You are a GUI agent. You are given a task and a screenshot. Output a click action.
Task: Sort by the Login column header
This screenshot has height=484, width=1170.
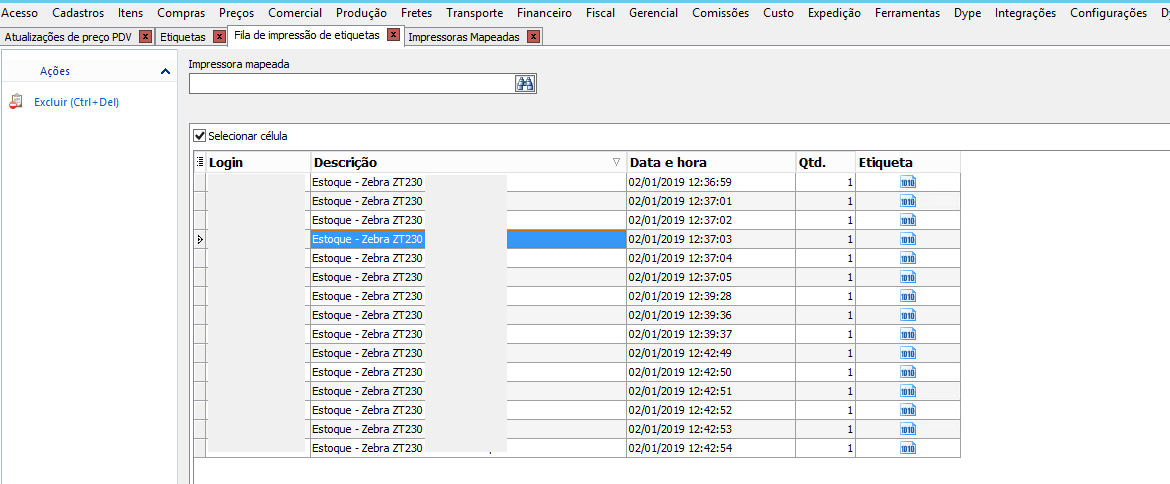point(258,162)
